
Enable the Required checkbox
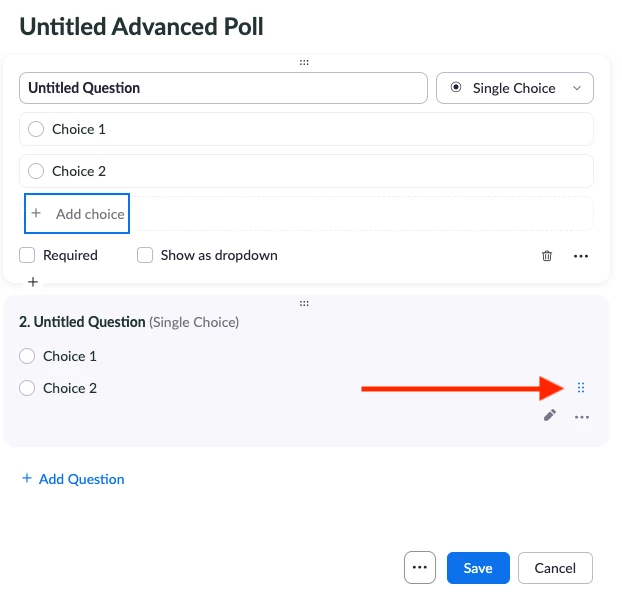click(x=28, y=255)
